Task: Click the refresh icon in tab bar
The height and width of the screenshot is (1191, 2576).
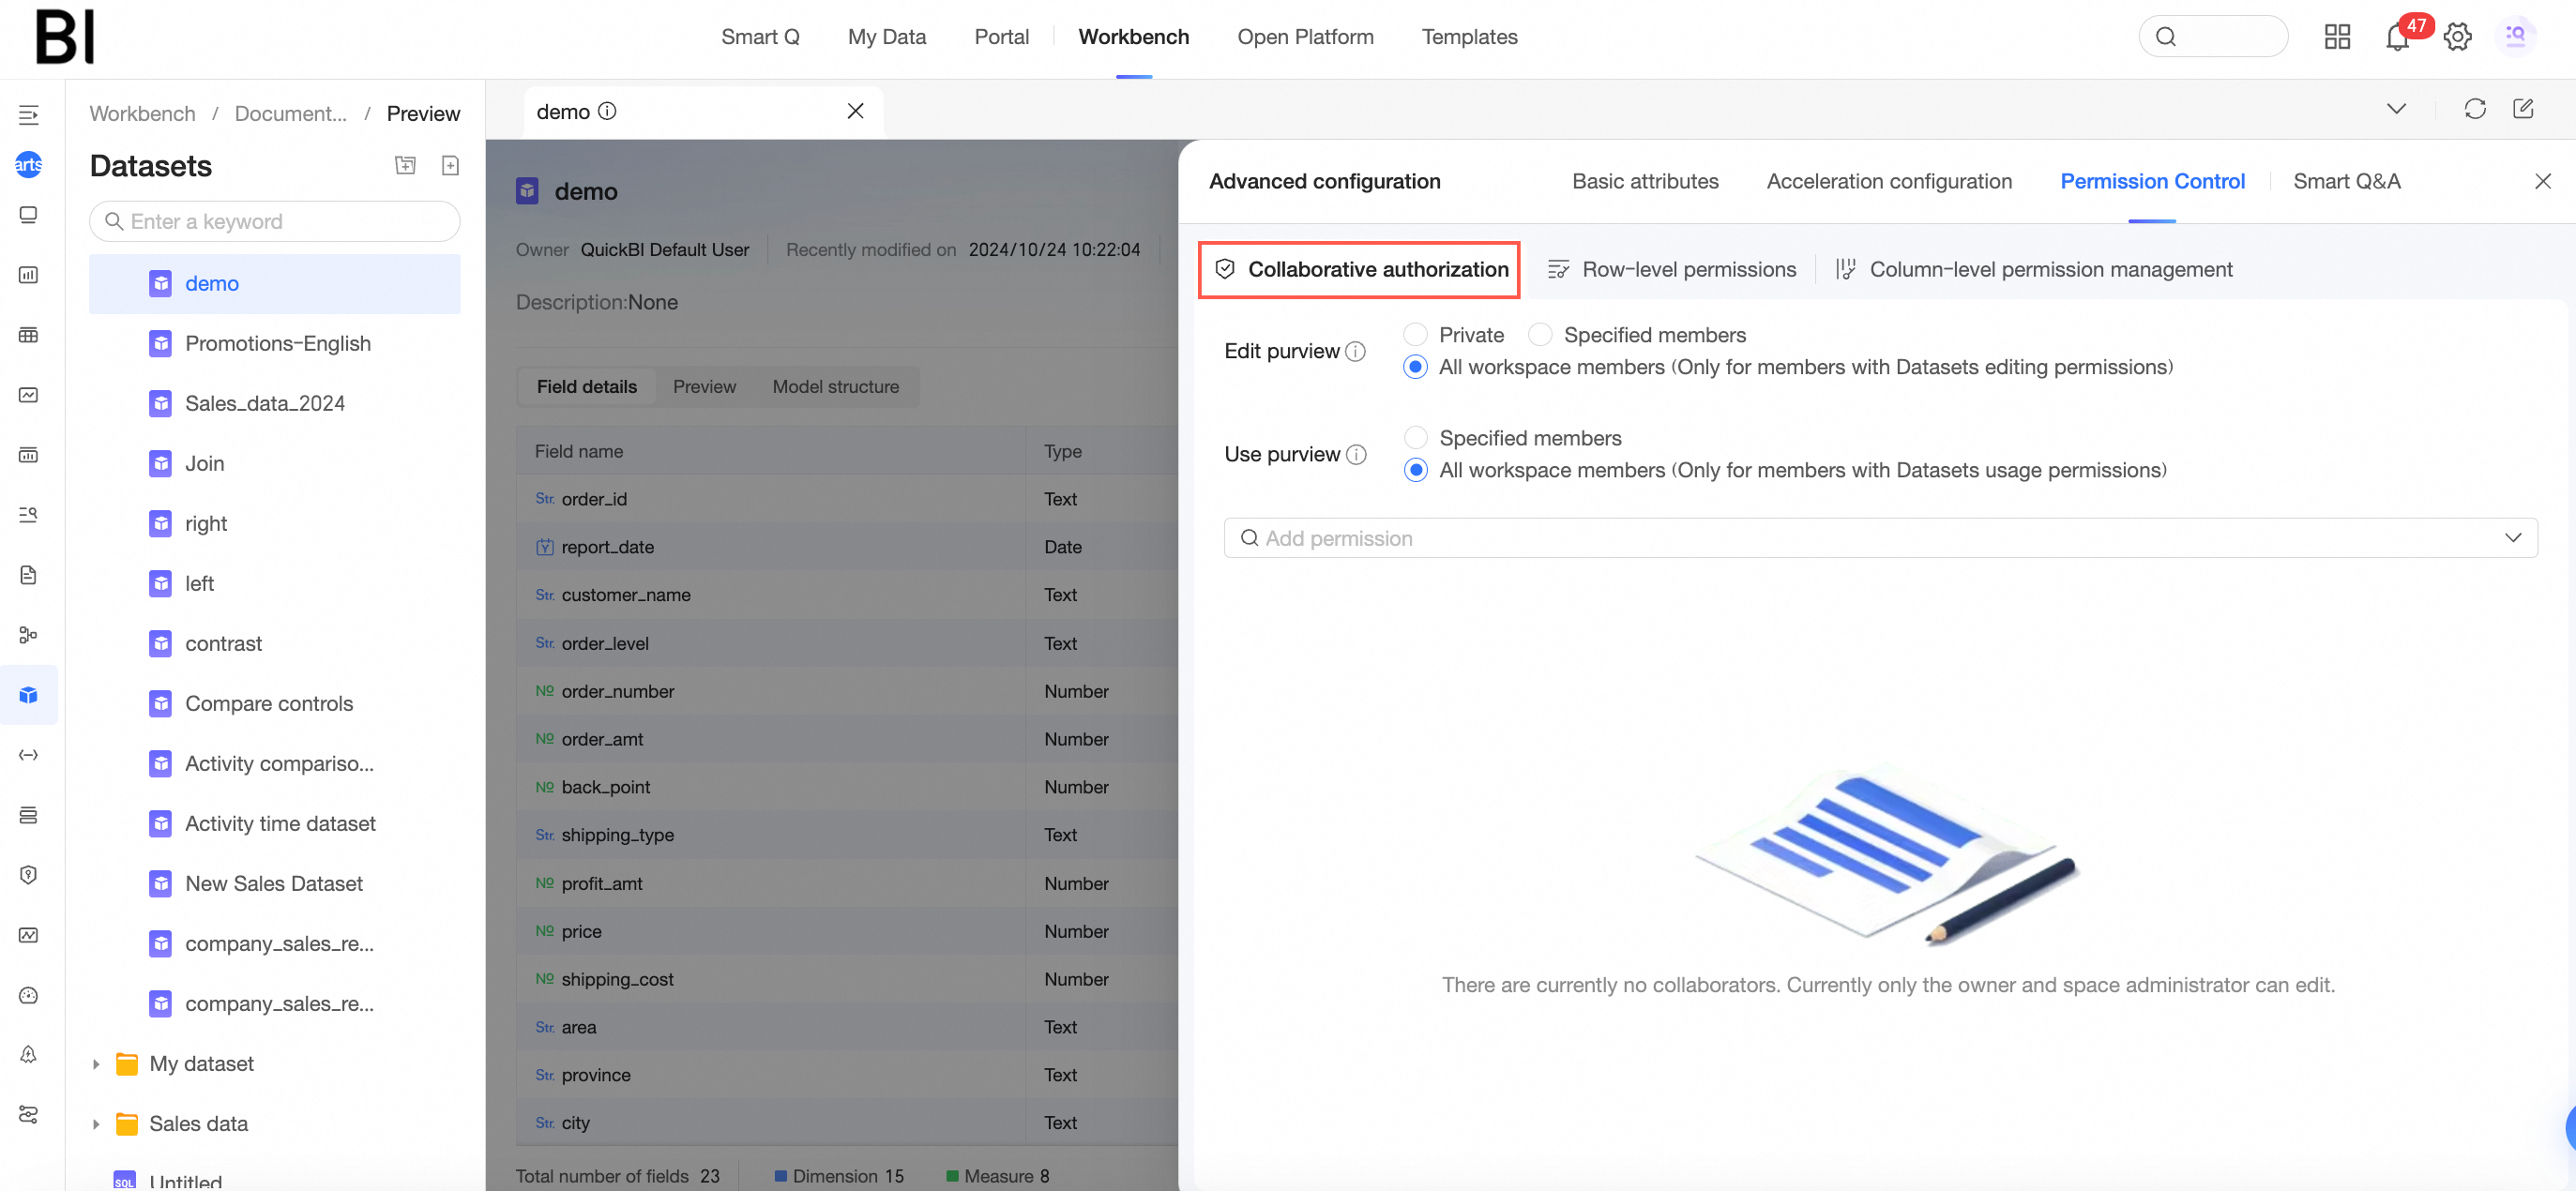Action: tap(2474, 109)
